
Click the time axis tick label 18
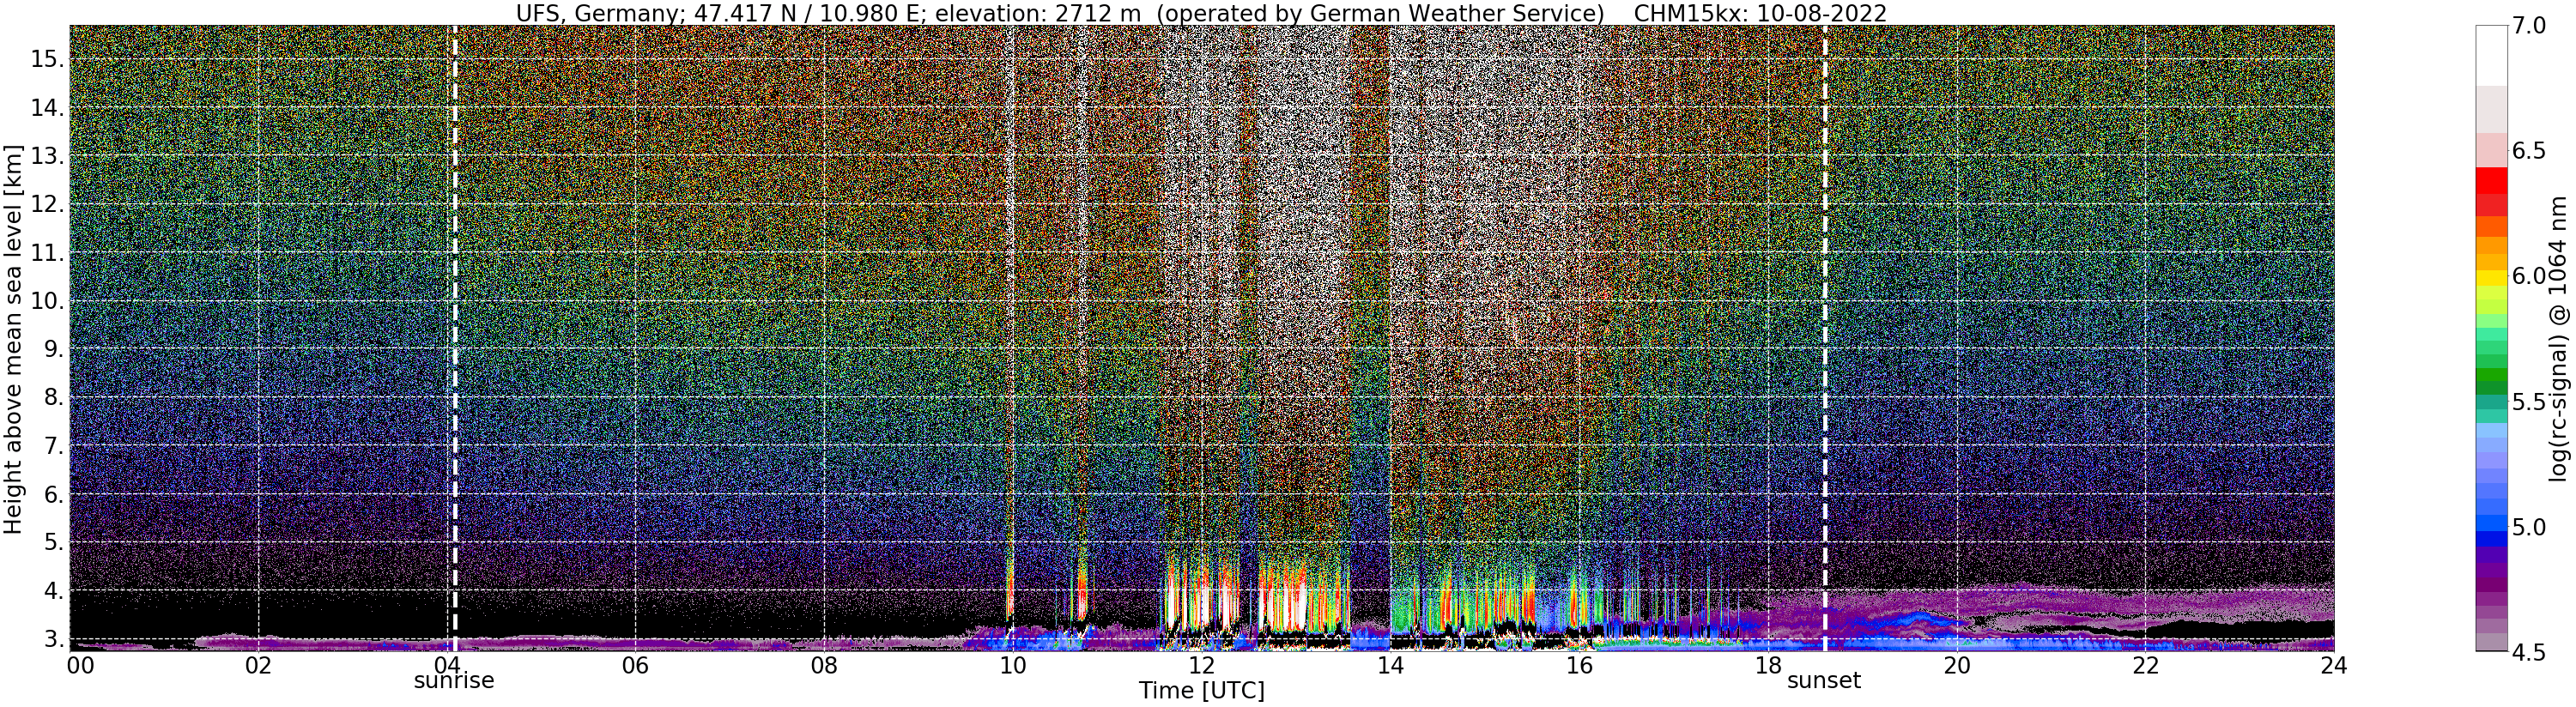coord(1768,666)
